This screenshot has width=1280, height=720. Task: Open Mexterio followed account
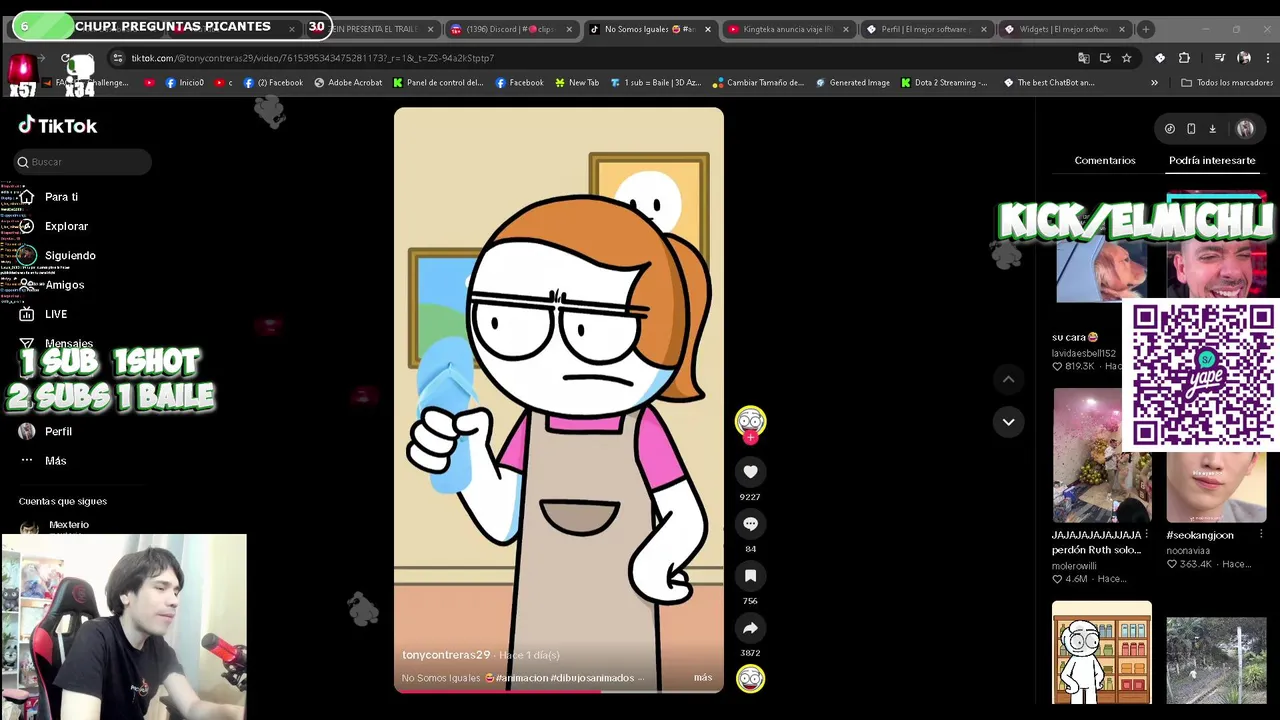click(69, 525)
